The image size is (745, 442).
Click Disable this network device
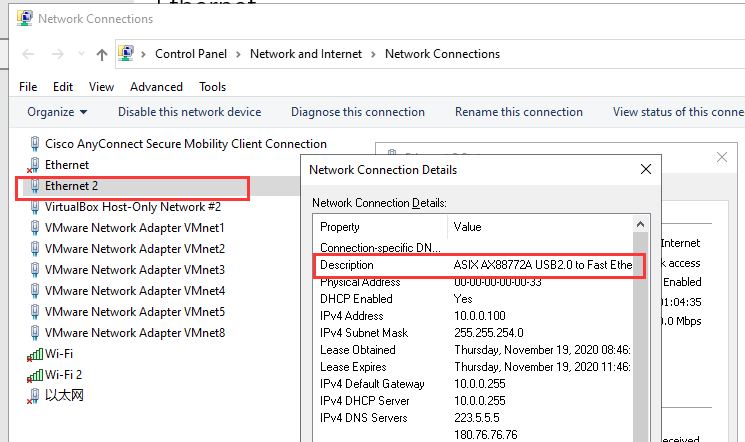(189, 112)
